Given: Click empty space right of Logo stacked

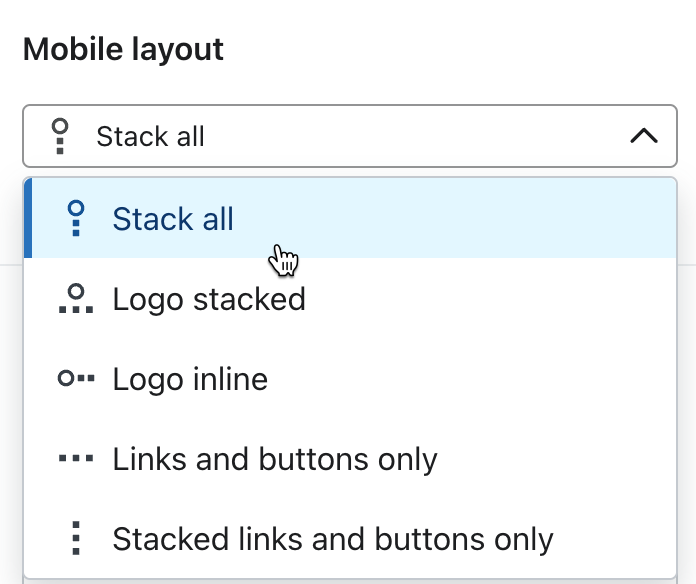Looking at the screenshot, I should click(x=500, y=299).
